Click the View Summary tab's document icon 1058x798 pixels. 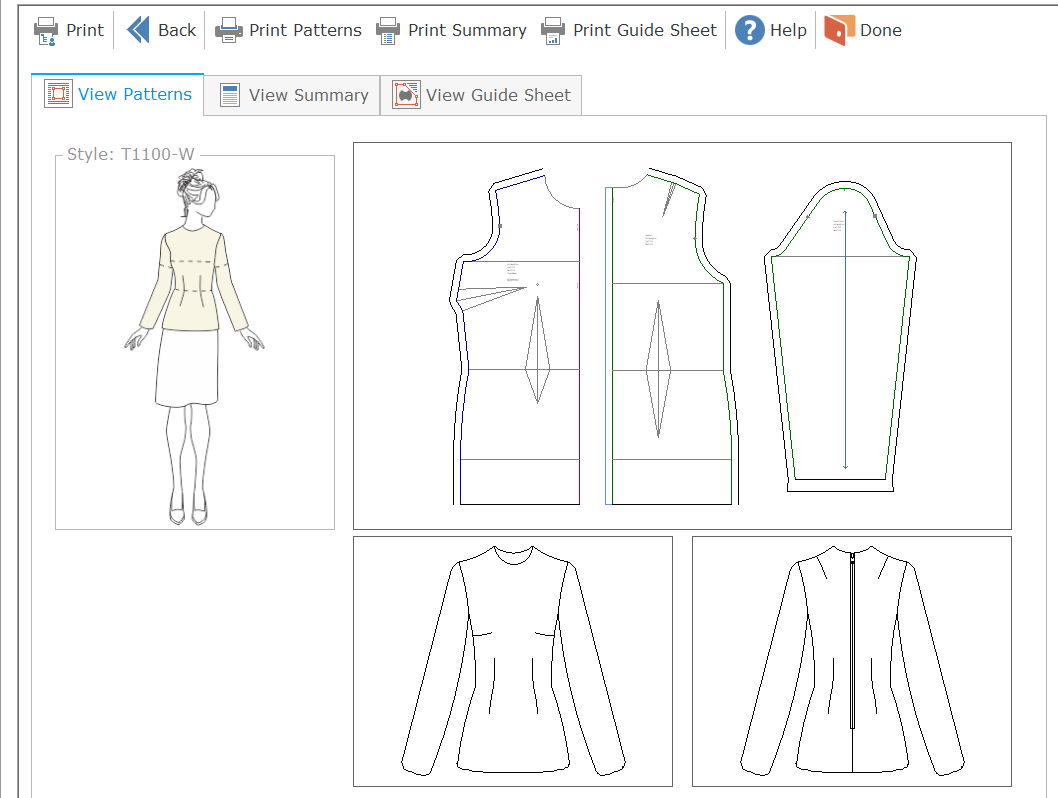[230, 95]
